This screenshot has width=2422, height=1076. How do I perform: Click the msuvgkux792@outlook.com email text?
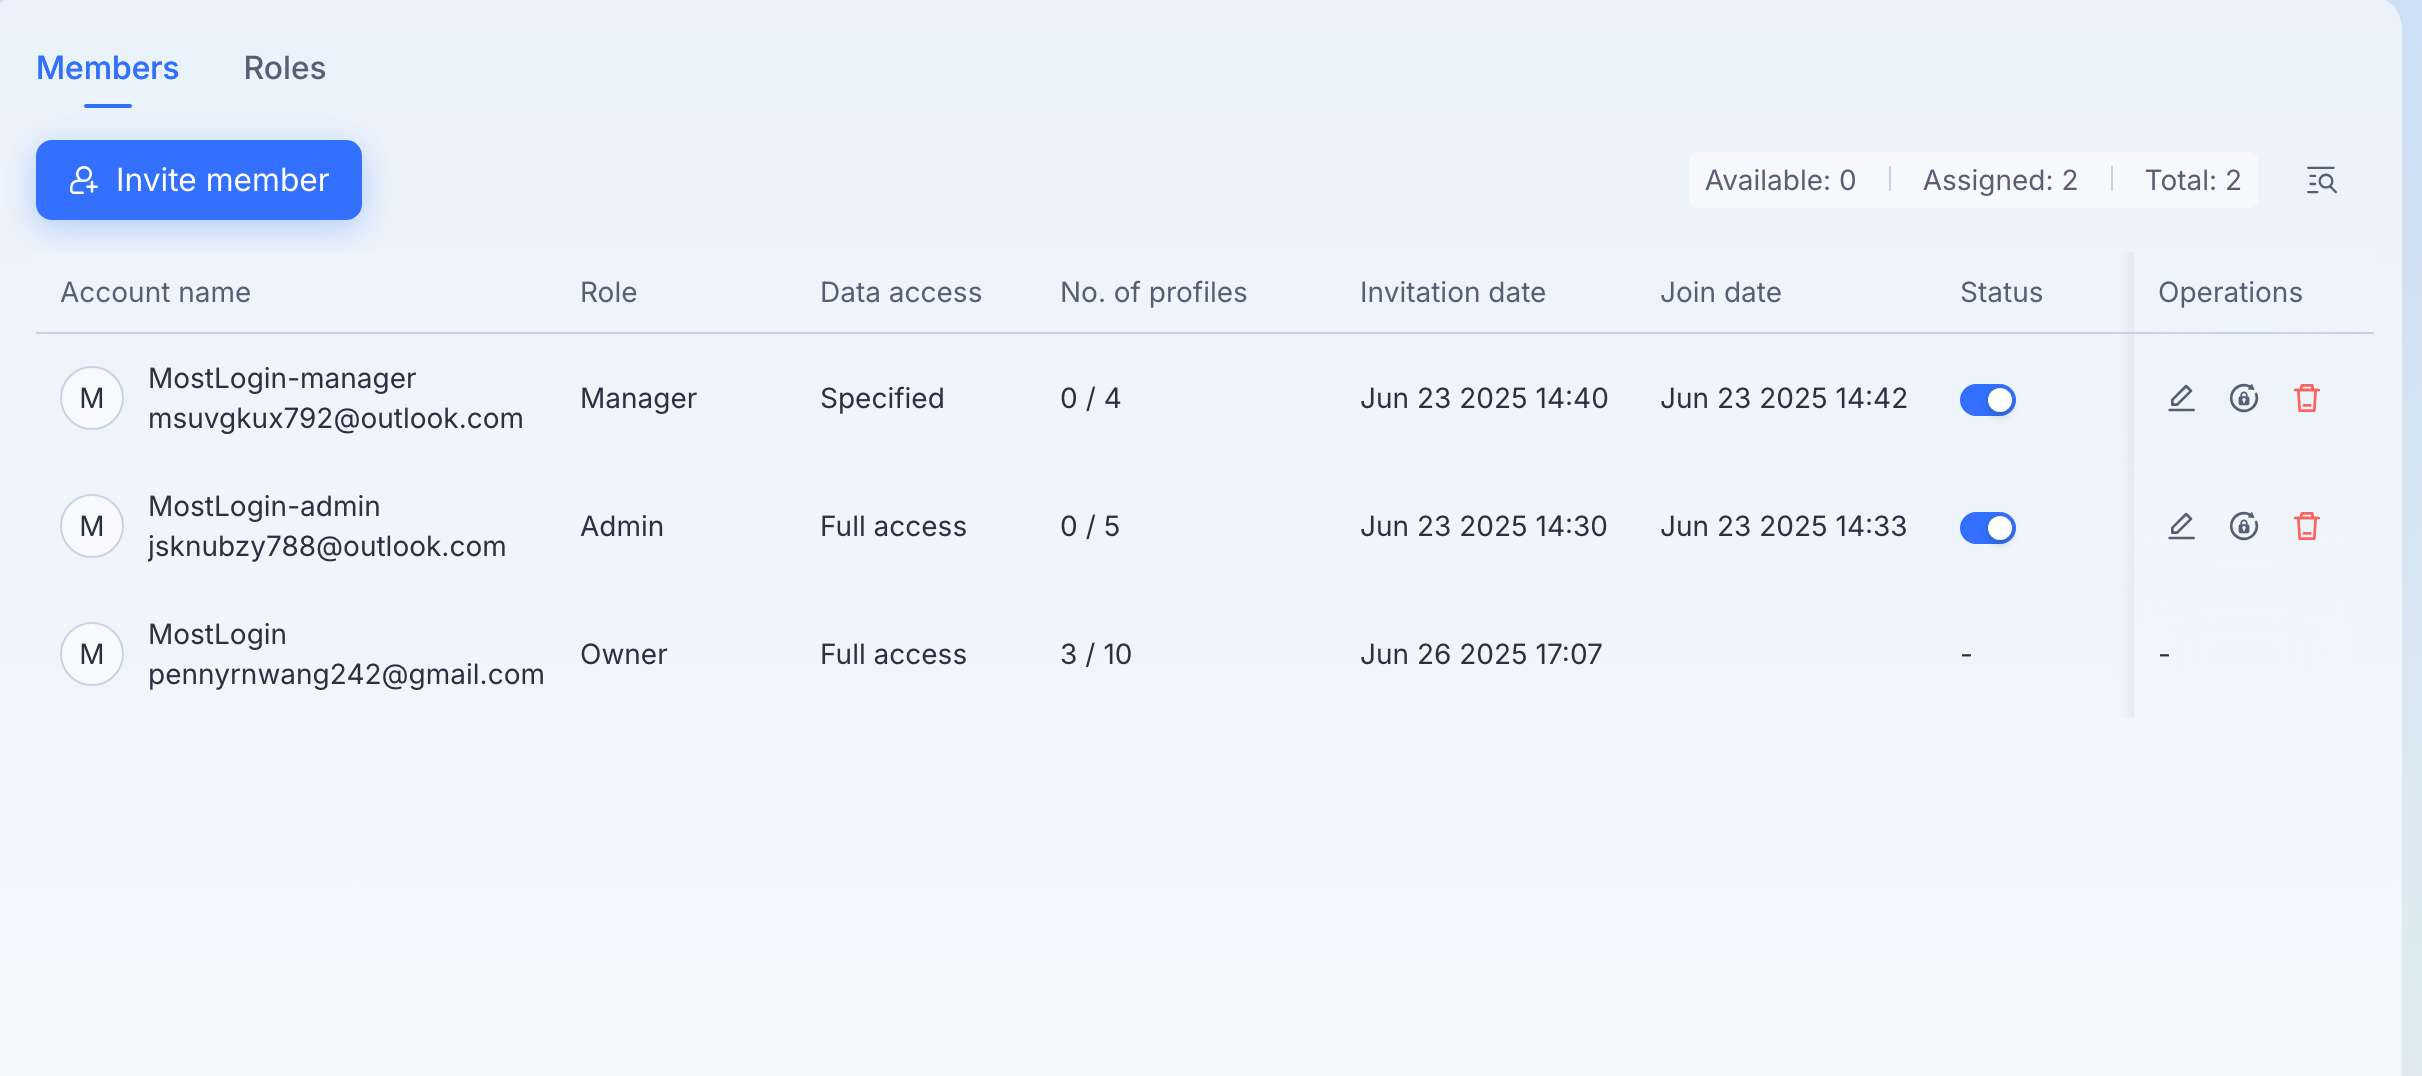(x=336, y=418)
